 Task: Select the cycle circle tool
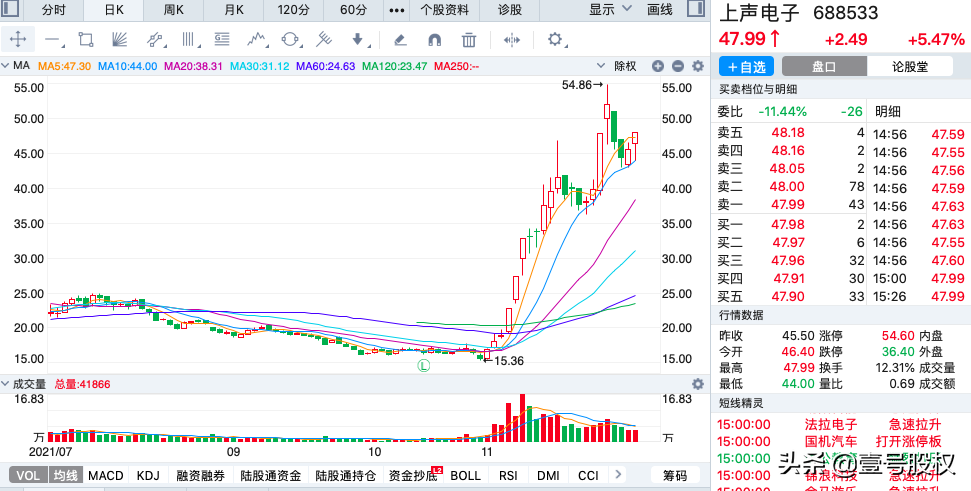pyautogui.click(x=290, y=40)
